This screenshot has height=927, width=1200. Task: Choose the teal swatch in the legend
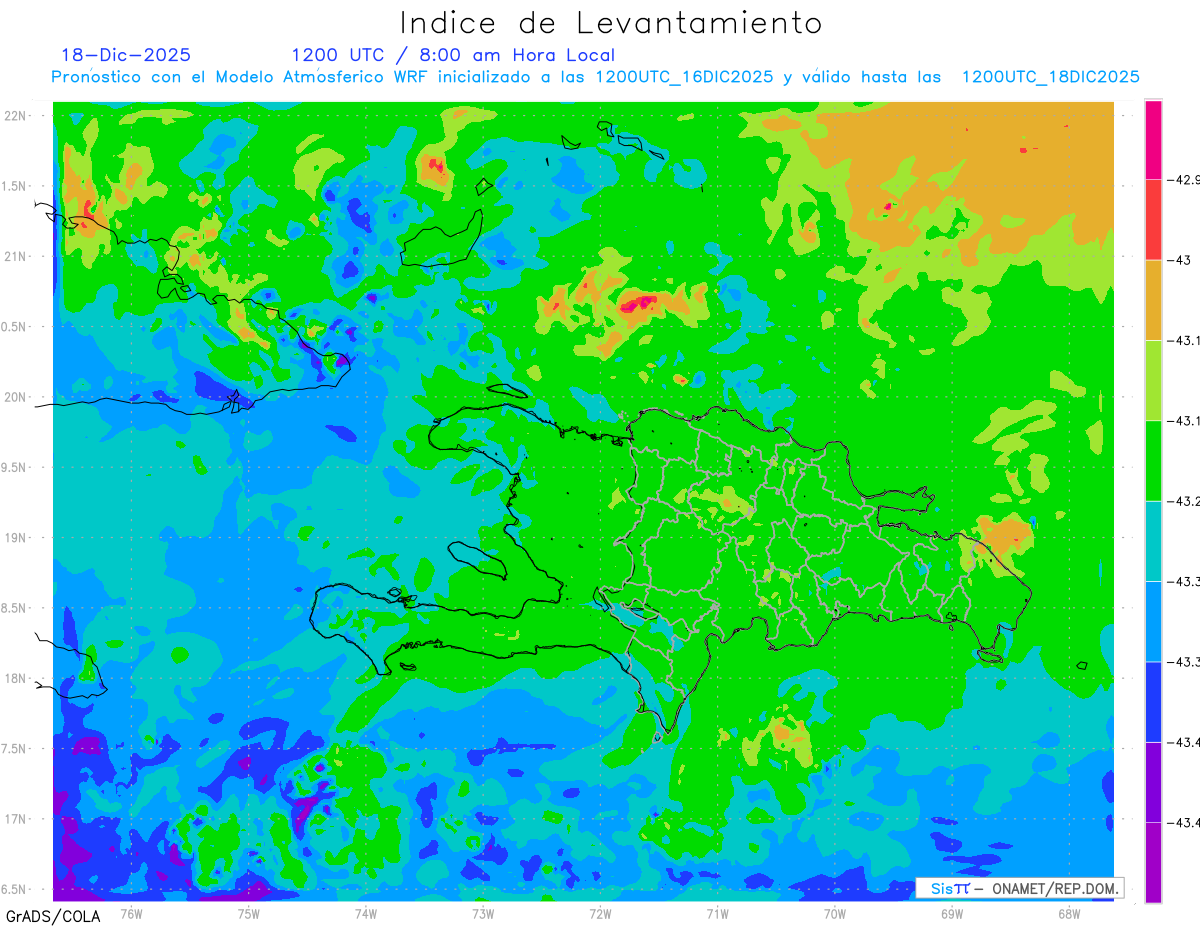coord(1153,541)
